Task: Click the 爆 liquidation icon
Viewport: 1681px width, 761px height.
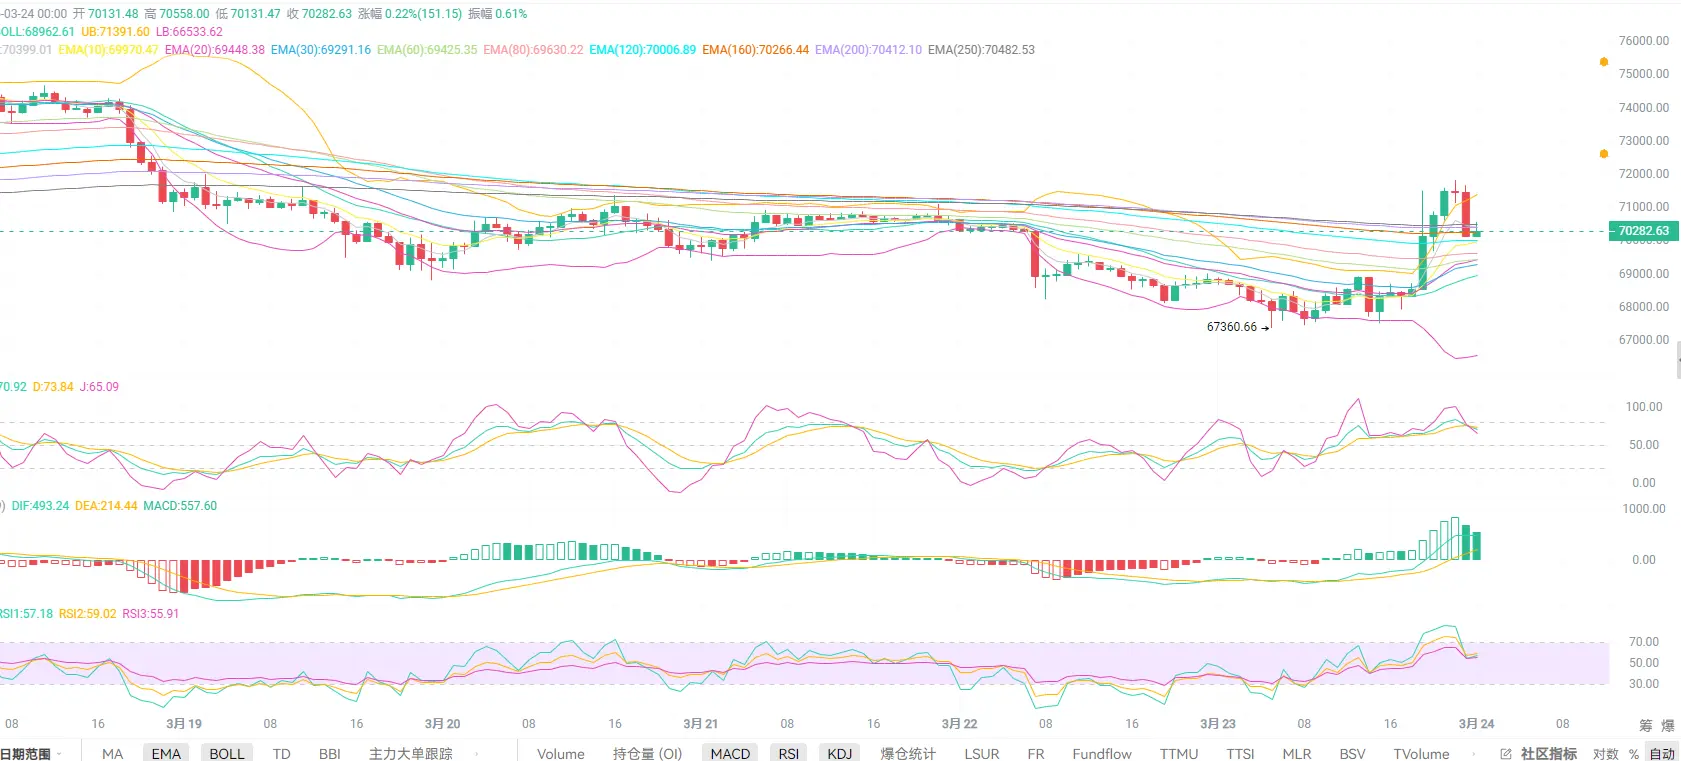Action: pos(1667,725)
